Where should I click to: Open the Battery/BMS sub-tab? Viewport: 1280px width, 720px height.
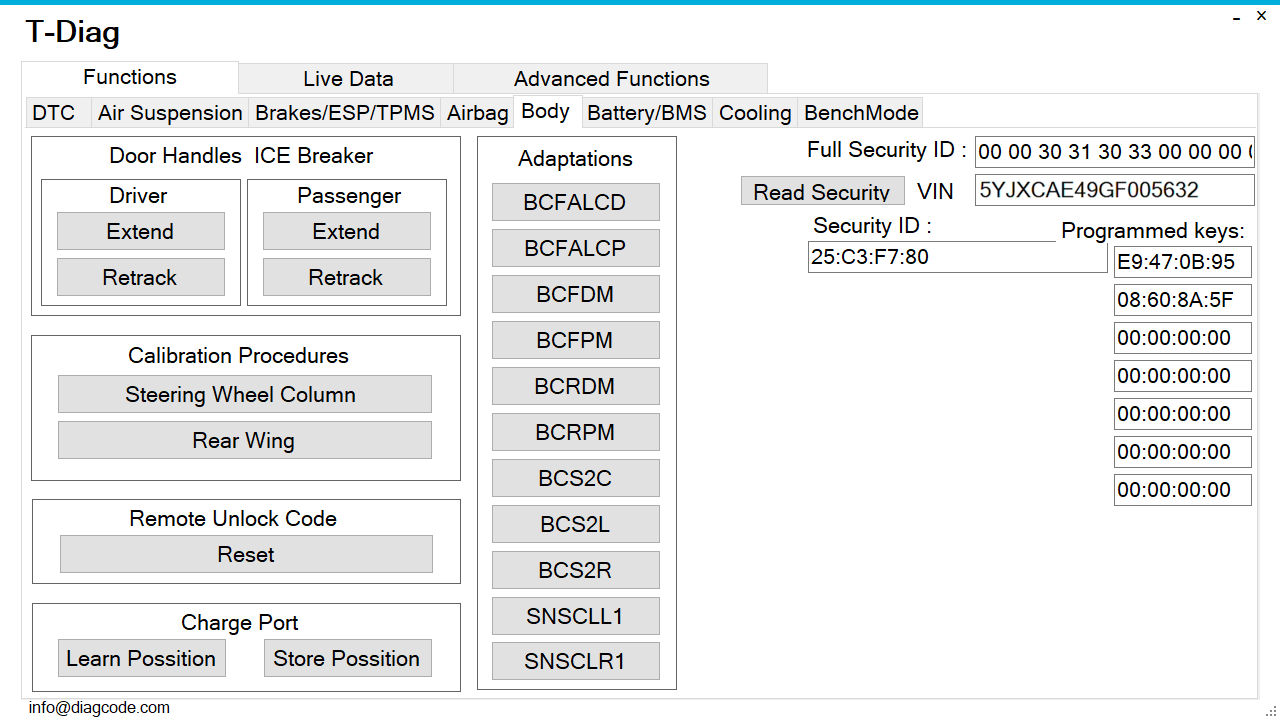click(647, 113)
